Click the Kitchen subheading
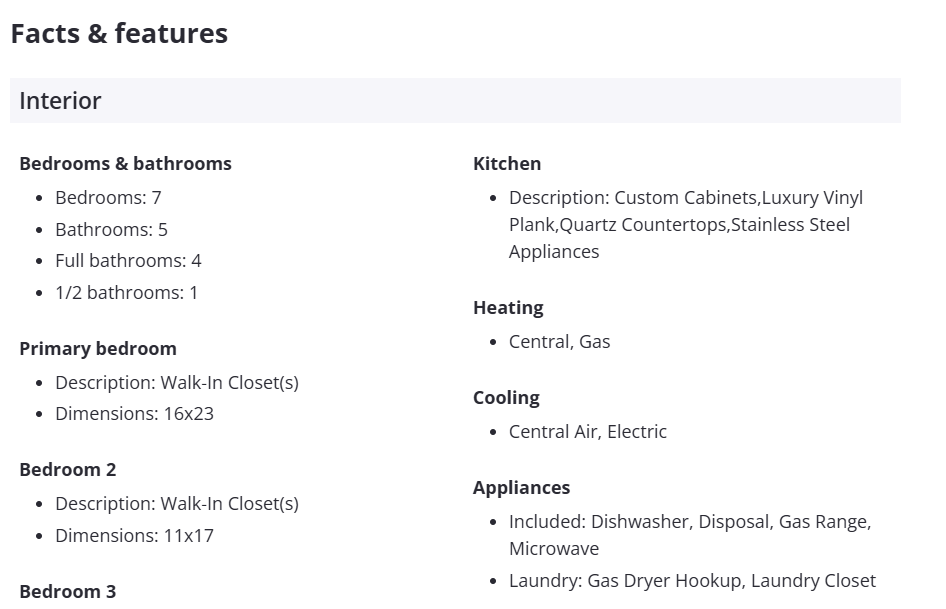946x609 pixels. coord(507,164)
